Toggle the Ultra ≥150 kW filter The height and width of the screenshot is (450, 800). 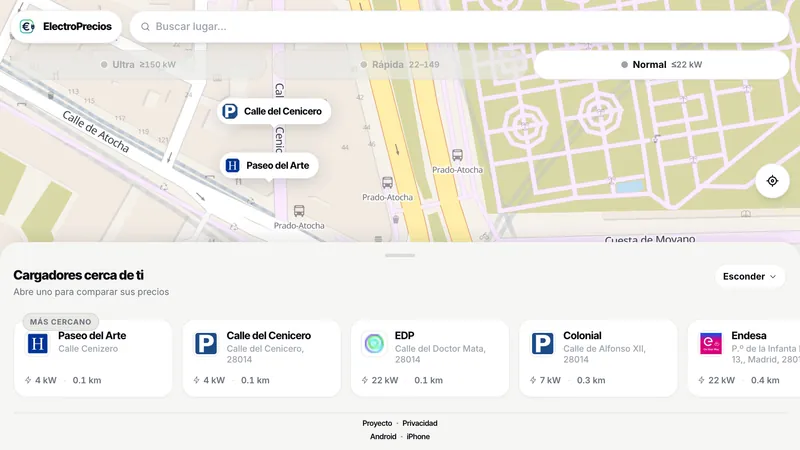click(138, 65)
